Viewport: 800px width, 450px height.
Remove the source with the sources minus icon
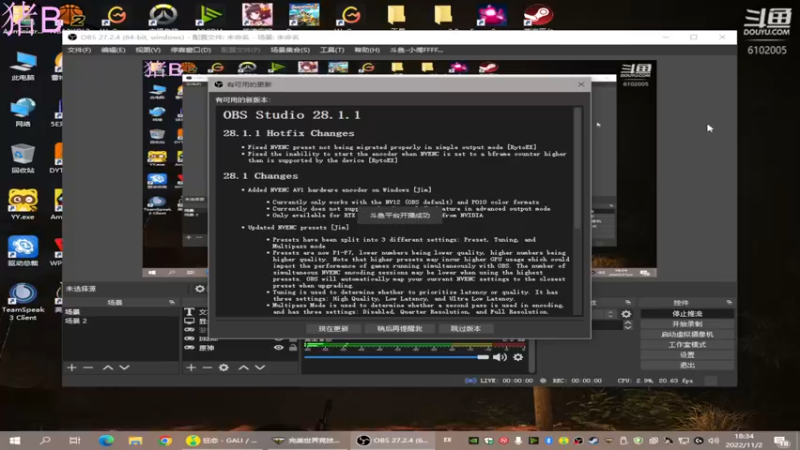[x=207, y=367]
